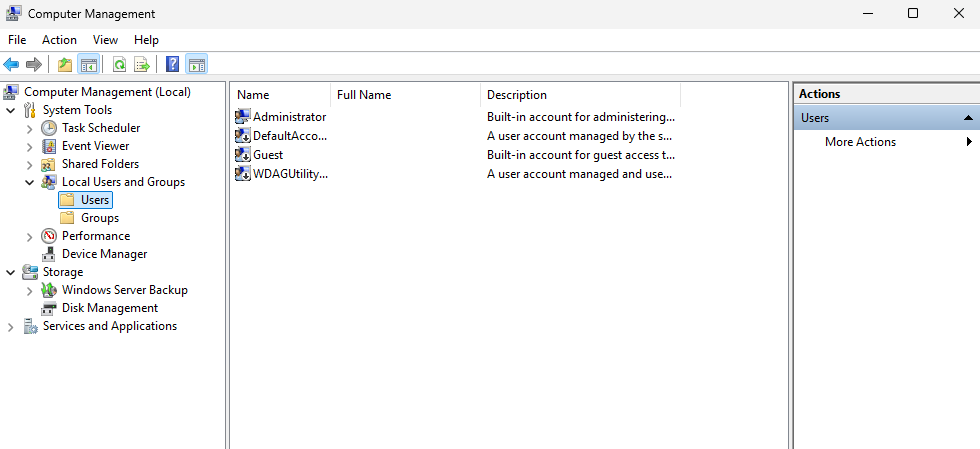Collapse the Local Users and Groups node
980x449 pixels.
click(29, 182)
